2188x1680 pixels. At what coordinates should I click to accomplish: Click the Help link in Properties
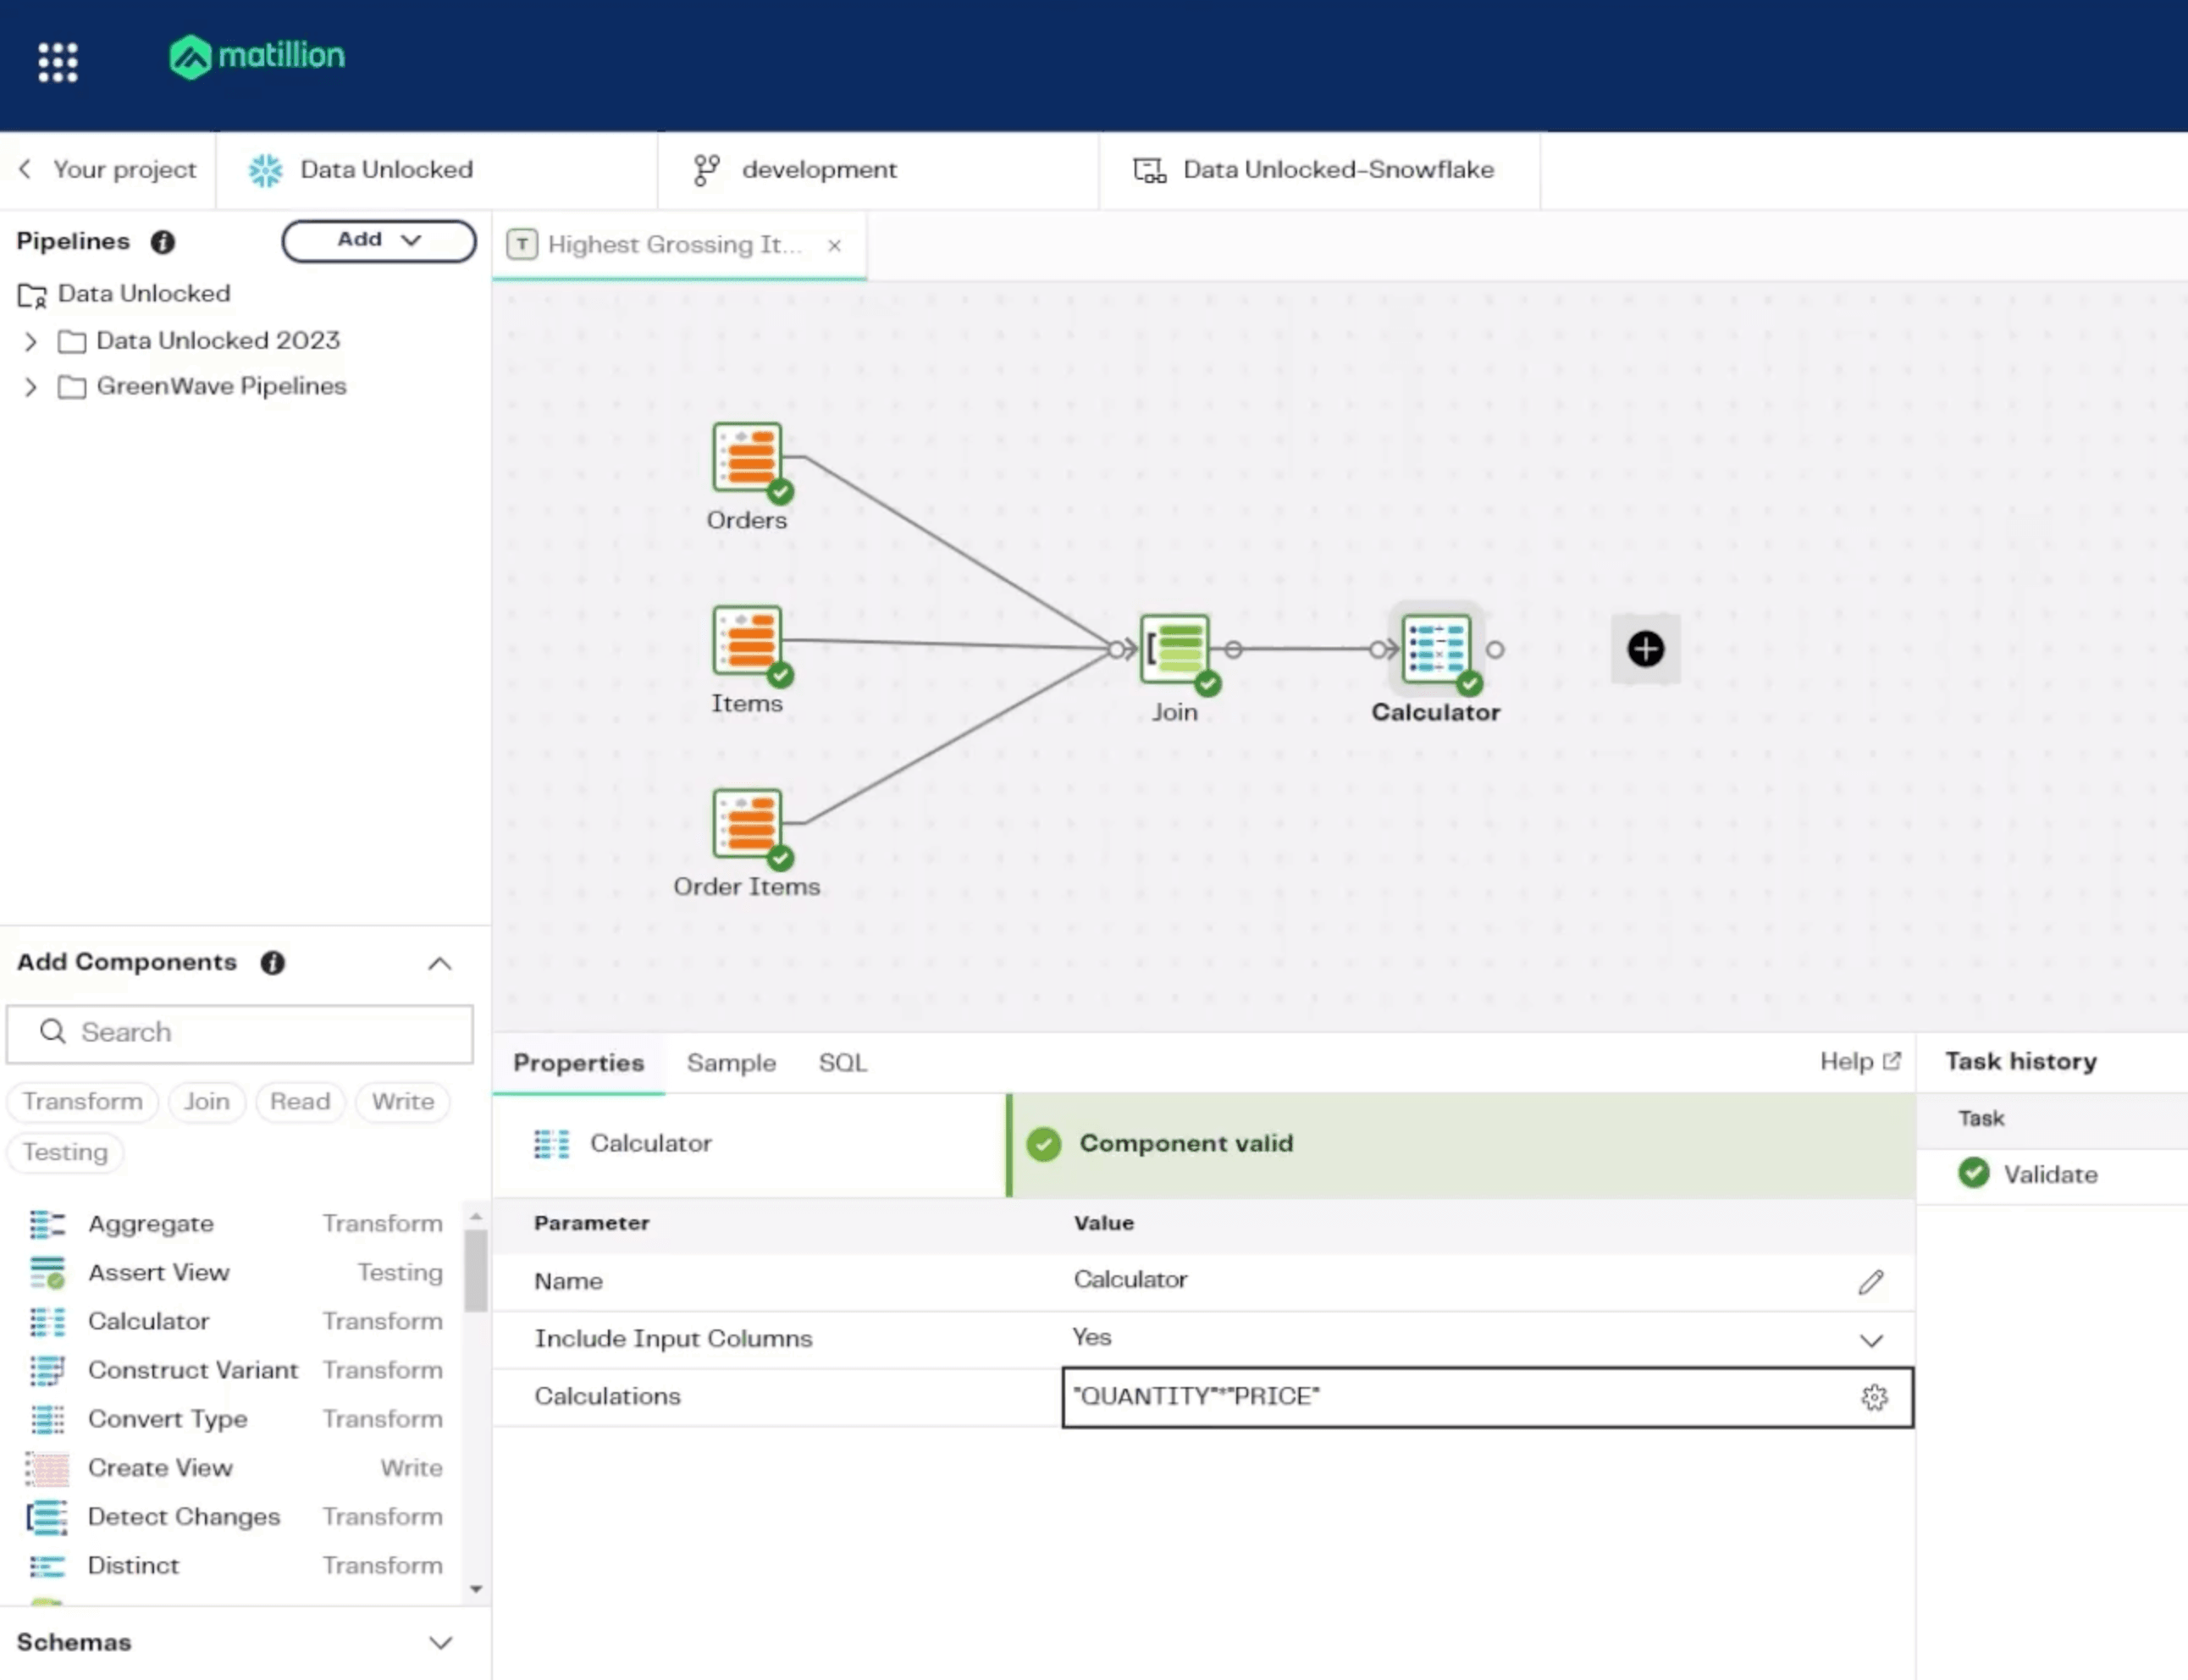tap(1858, 1061)
